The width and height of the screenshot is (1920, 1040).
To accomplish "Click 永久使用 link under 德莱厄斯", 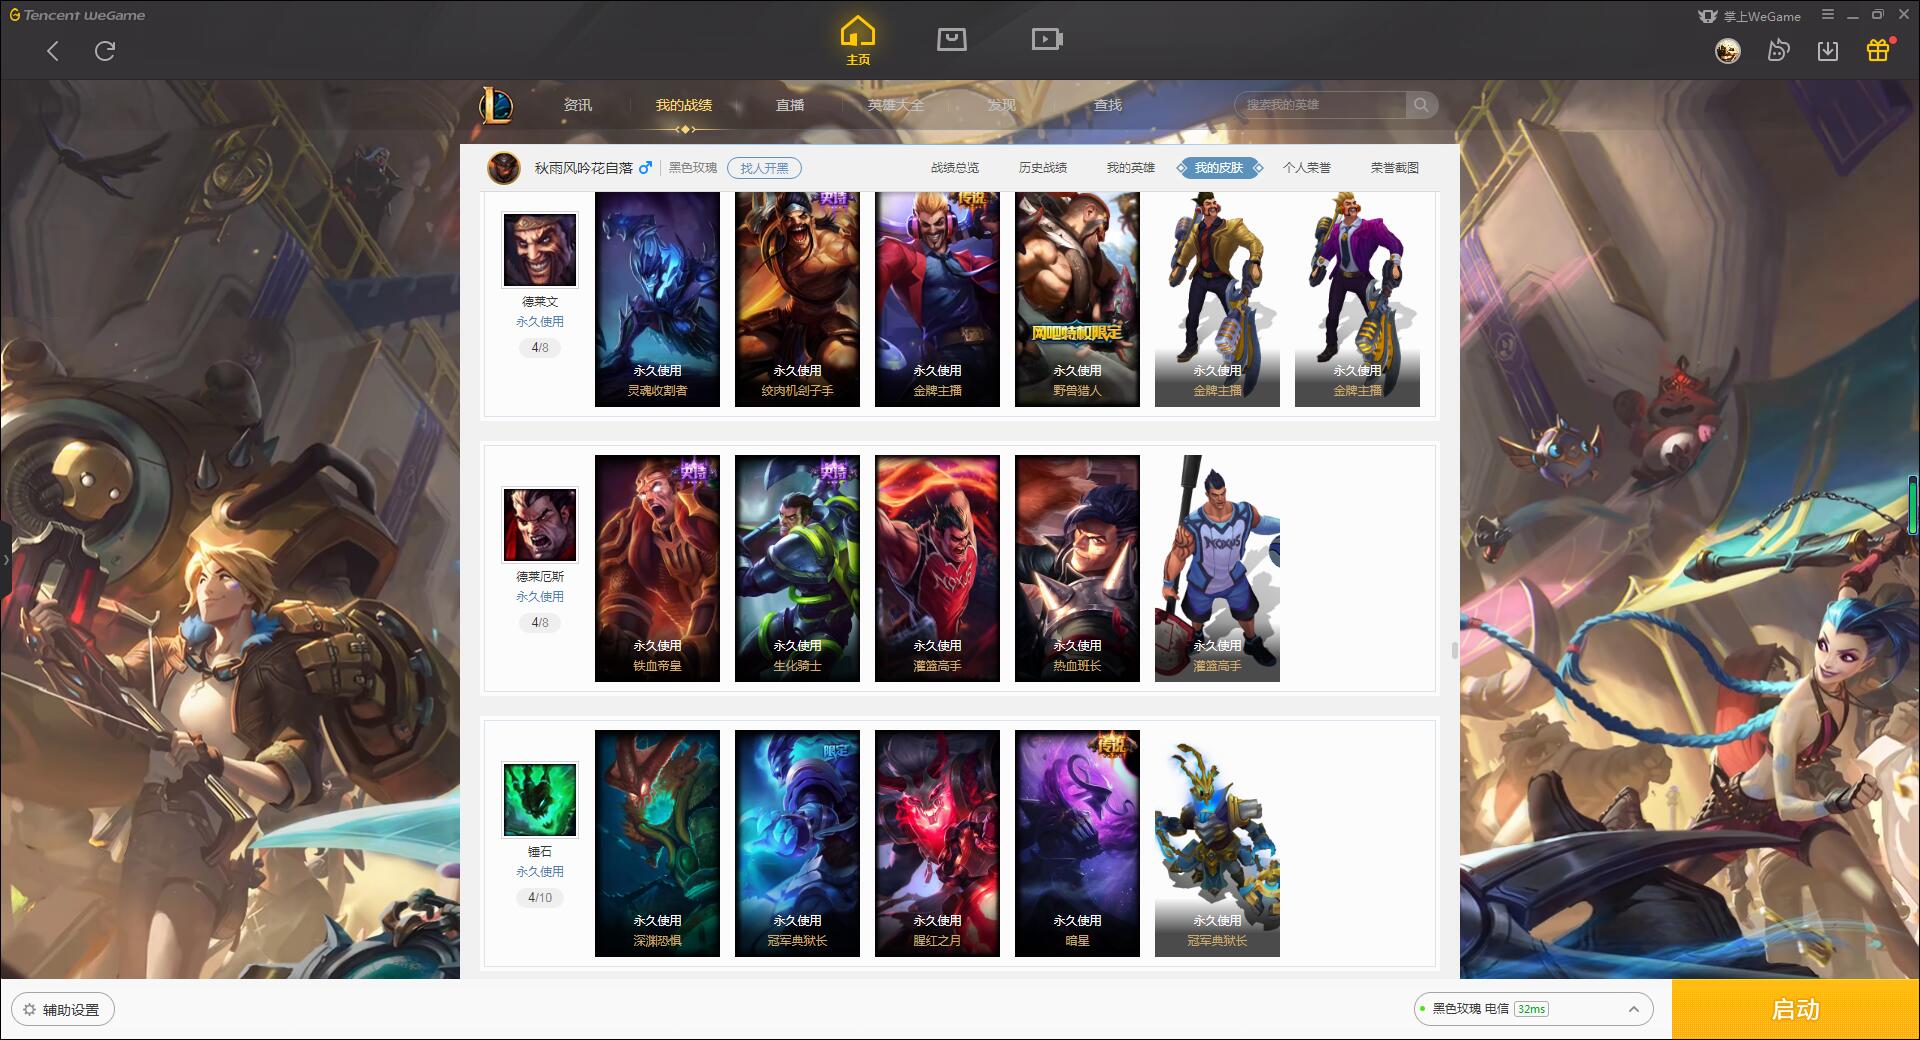I will coord(540,597).
